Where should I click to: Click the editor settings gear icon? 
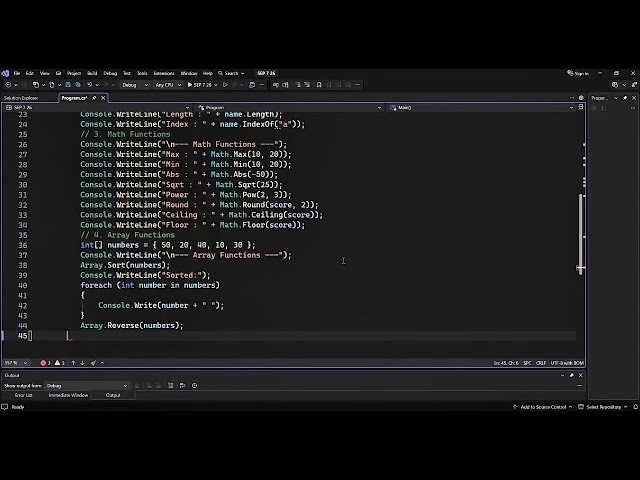tap(581, 98)
